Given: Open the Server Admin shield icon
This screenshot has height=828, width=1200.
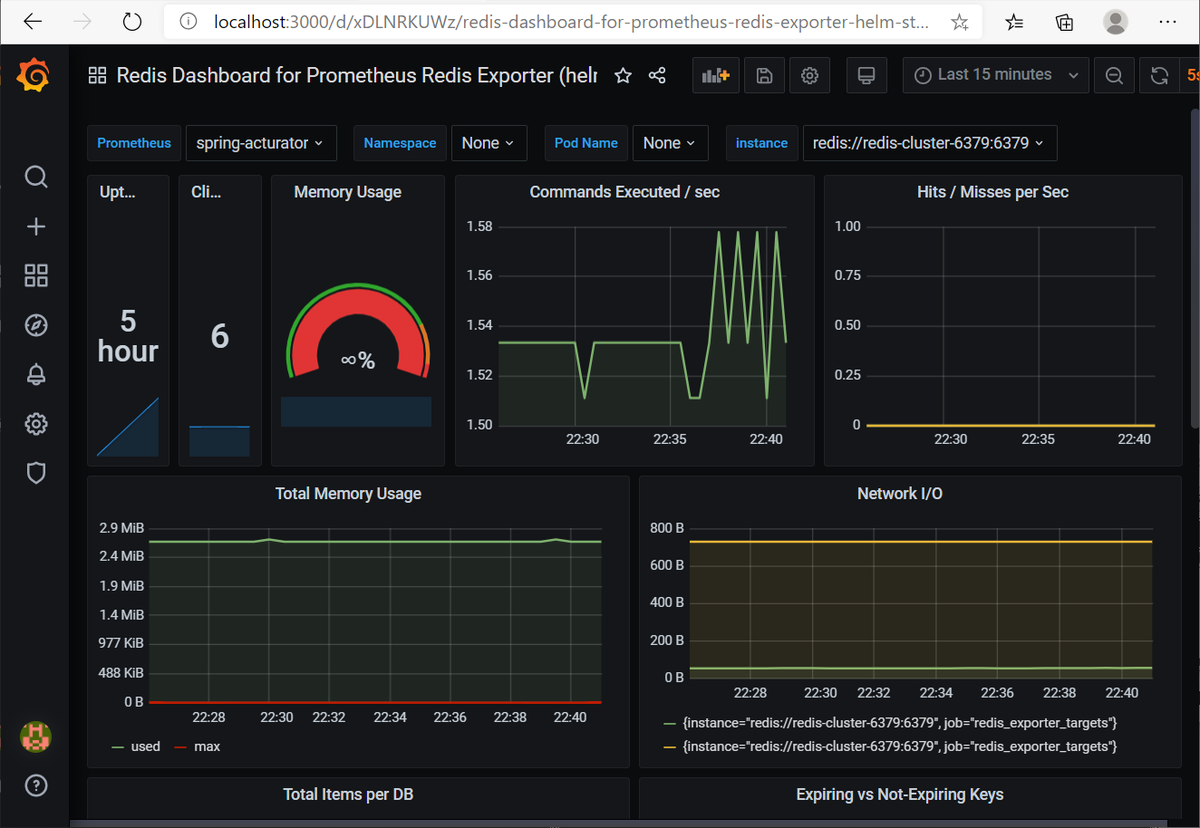Looking at the screenshot, I should tap(36, 473).
